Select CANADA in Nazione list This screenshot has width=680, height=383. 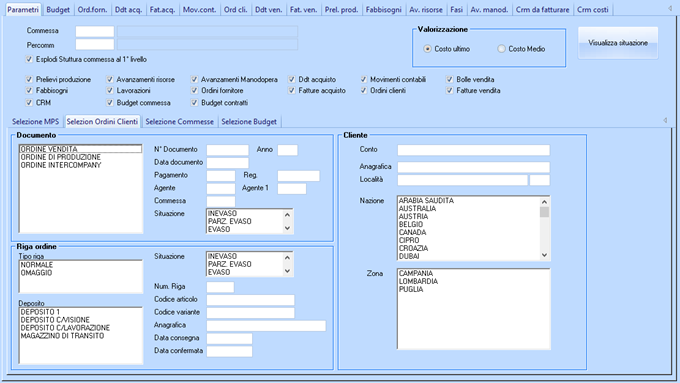[468, 232]
